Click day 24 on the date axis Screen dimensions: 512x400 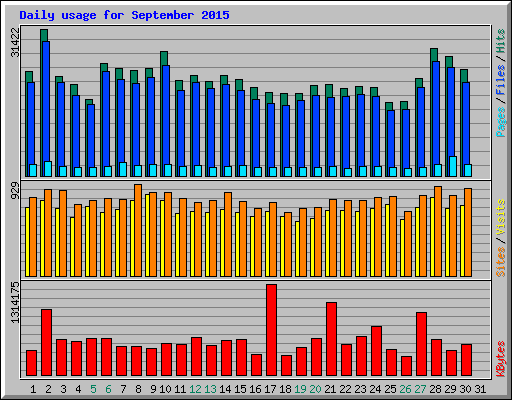(x=375, y=389)
